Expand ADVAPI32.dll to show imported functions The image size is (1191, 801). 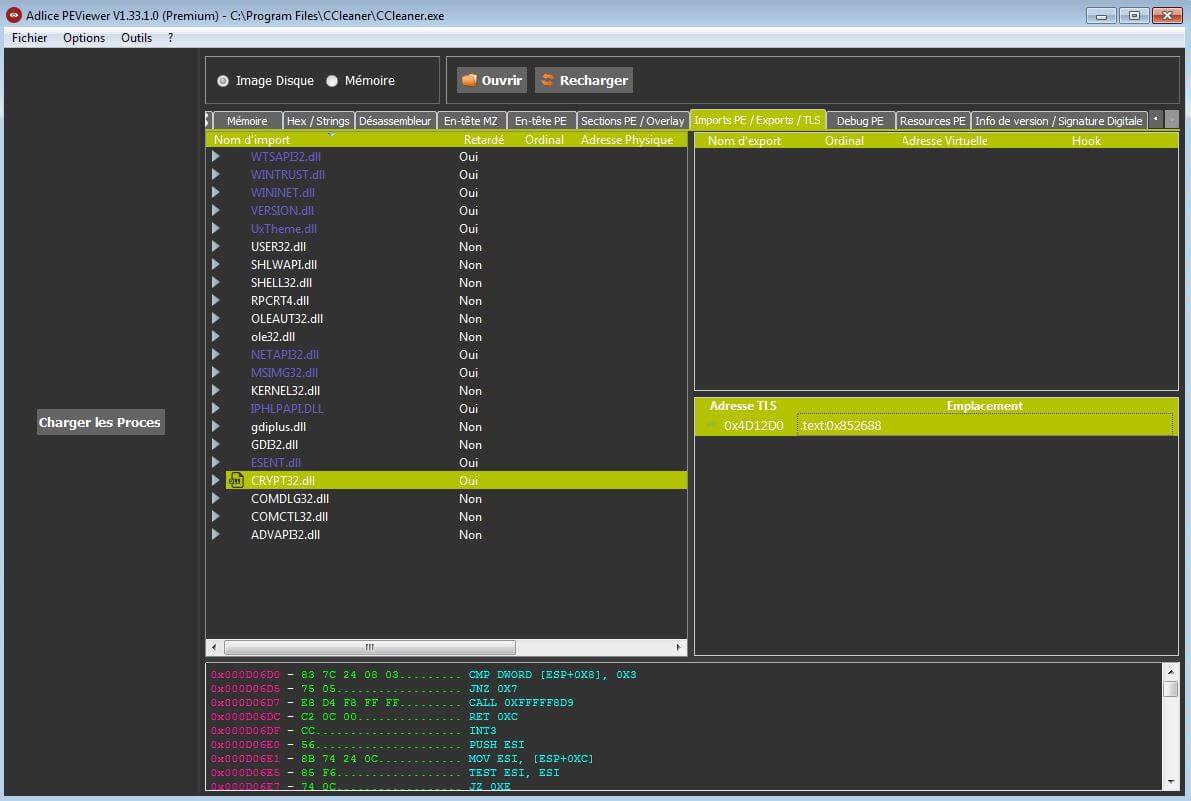tap(216, 535)
